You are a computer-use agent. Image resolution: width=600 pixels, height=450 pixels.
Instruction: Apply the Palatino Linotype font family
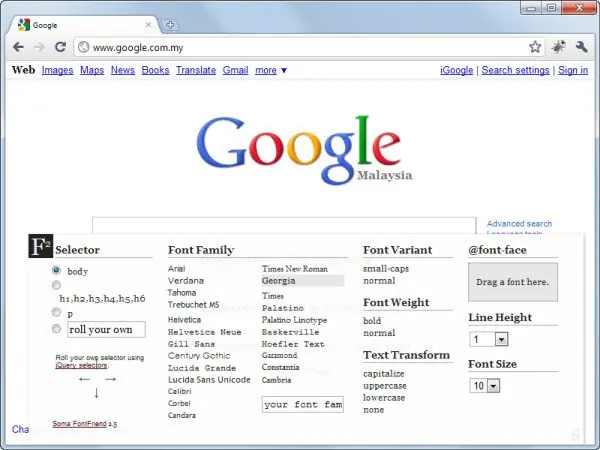point(294,320)
